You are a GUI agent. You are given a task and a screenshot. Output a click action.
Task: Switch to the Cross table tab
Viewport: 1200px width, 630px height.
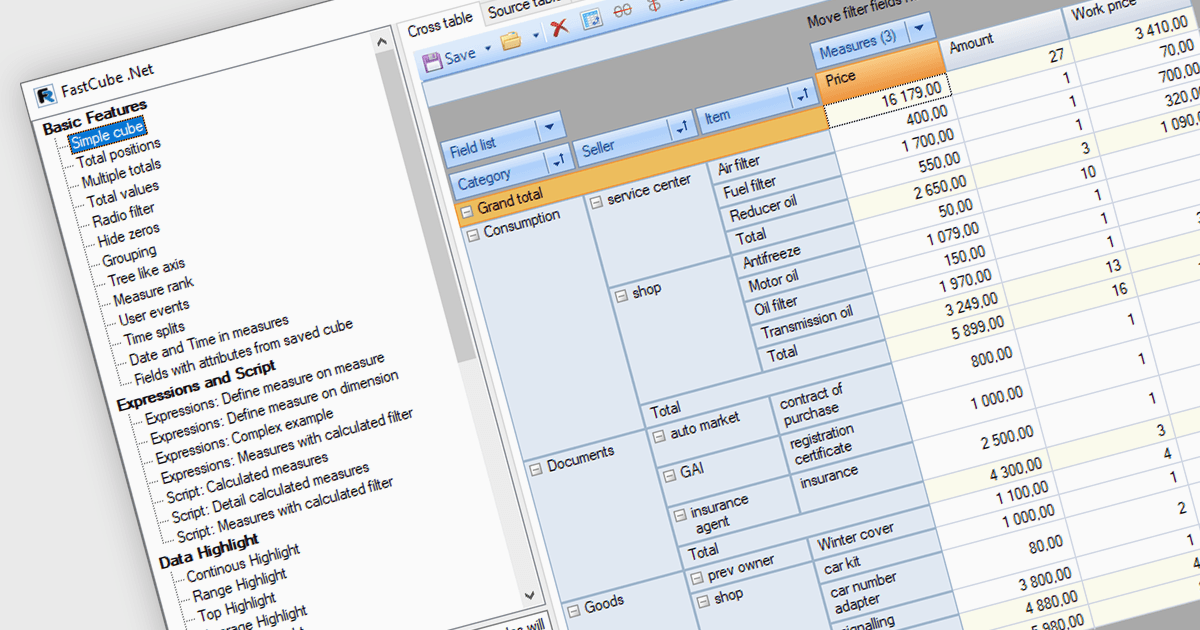[440, 27]
